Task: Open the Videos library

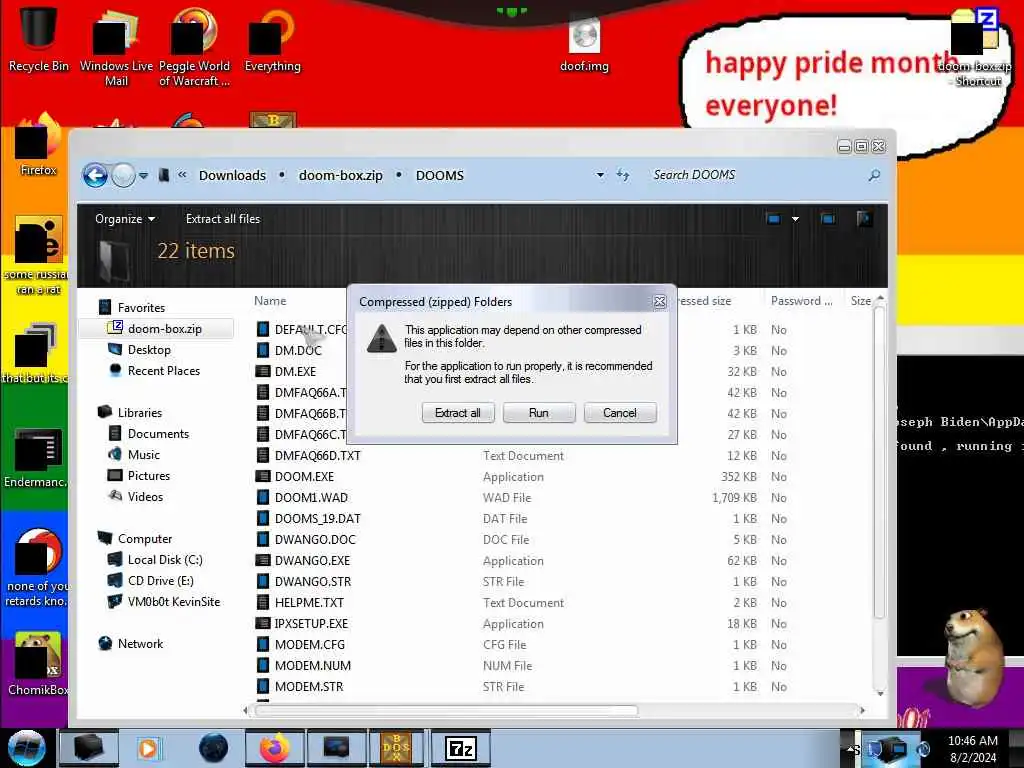Action: 145,496
